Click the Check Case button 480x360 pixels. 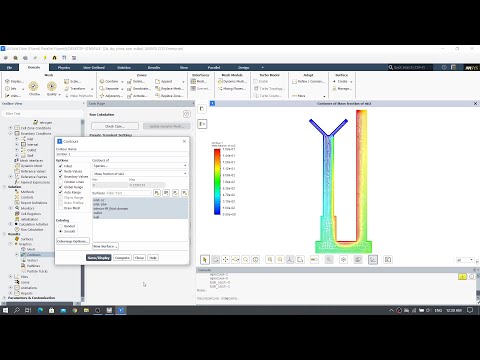pyautogui.click(x=115, y=126)
